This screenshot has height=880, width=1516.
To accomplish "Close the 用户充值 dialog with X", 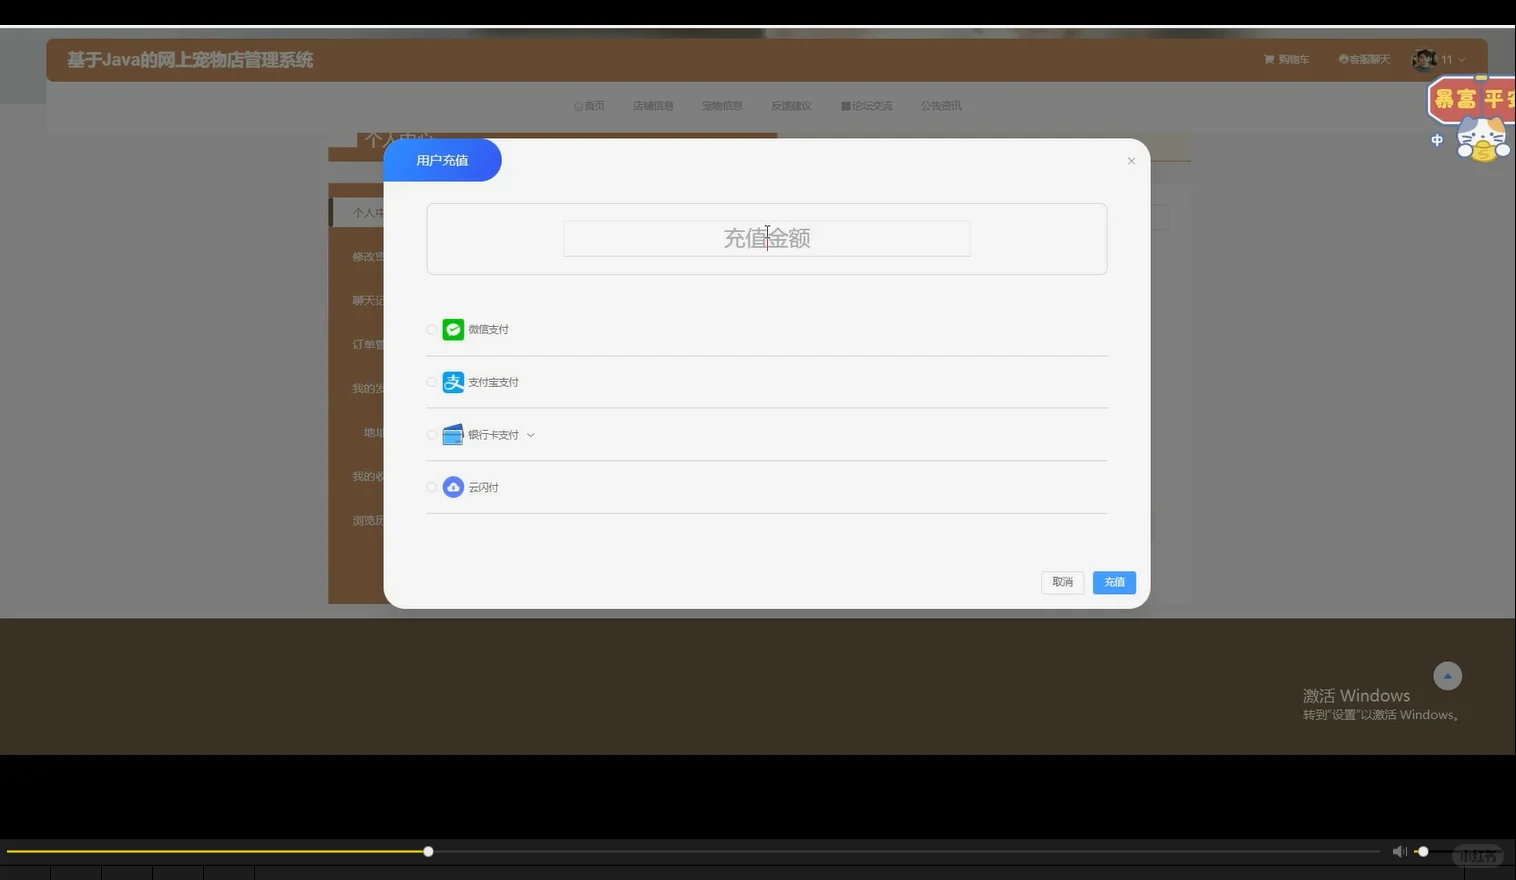I will coord(1131,161).
